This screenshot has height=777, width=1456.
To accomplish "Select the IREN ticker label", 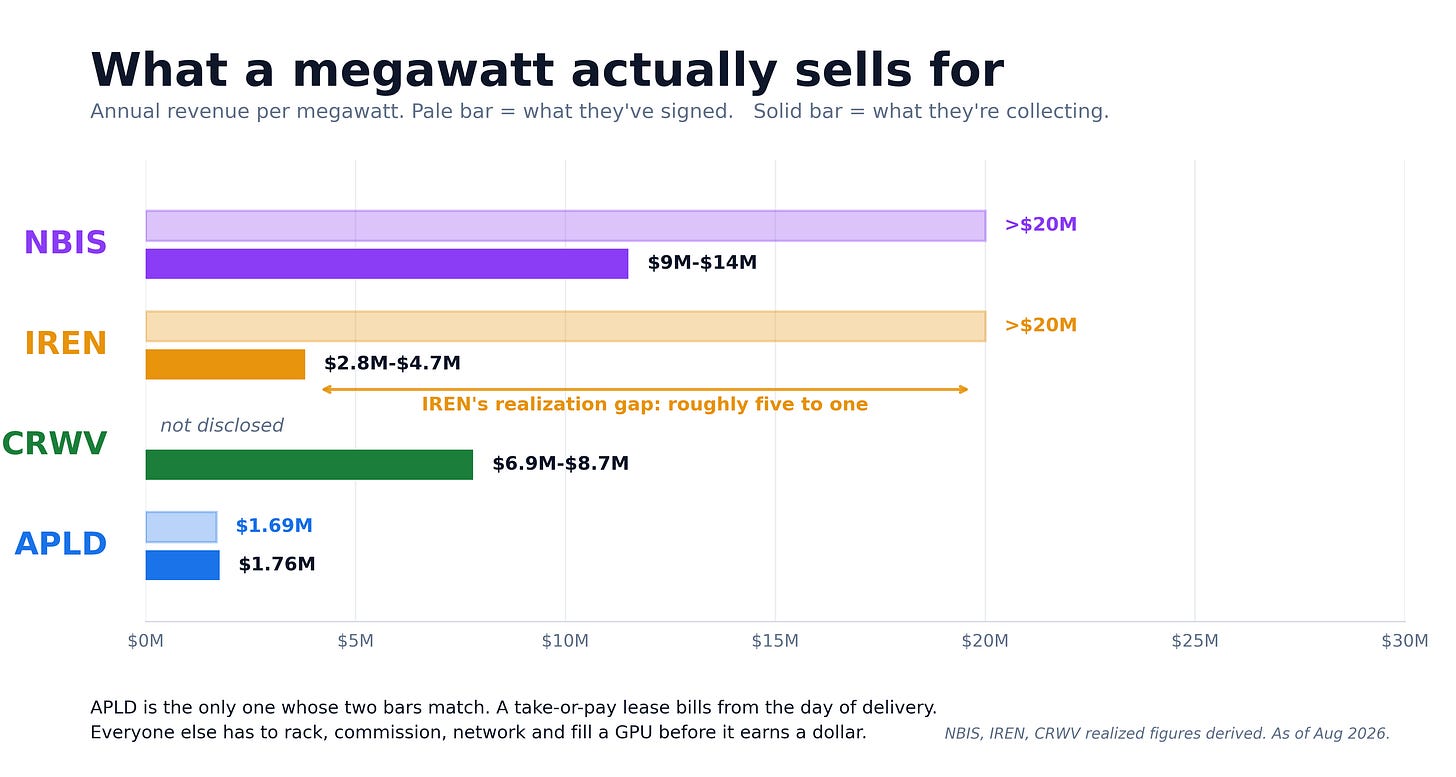I will pyautogui.click(x=65, y=344).
